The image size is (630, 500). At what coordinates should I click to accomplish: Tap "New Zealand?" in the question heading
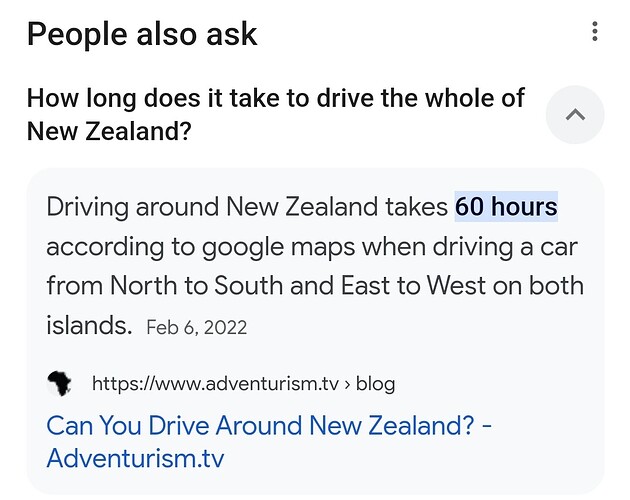click(109, 131)
